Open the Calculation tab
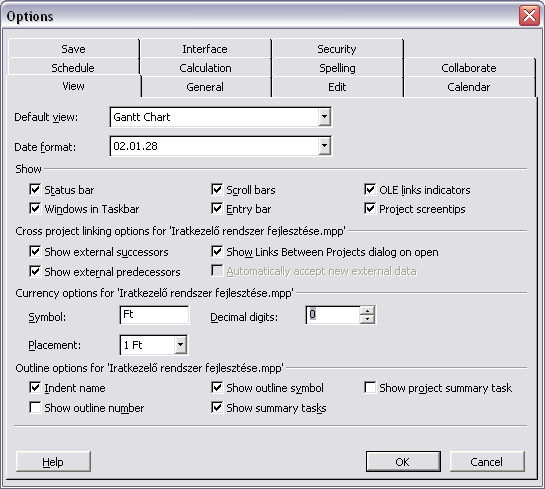Image resolution: width=545 pixels, height=489 pixels. pyautogui.click(x=205, y=67)
